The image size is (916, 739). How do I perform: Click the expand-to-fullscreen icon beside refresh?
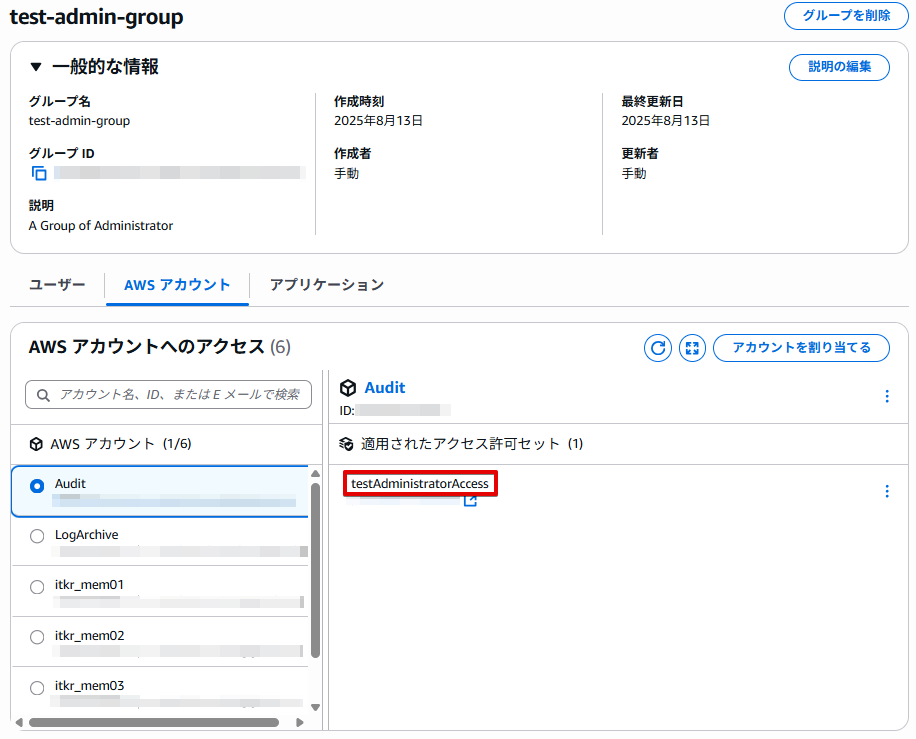pyautogui.click(x=692, y=348)
